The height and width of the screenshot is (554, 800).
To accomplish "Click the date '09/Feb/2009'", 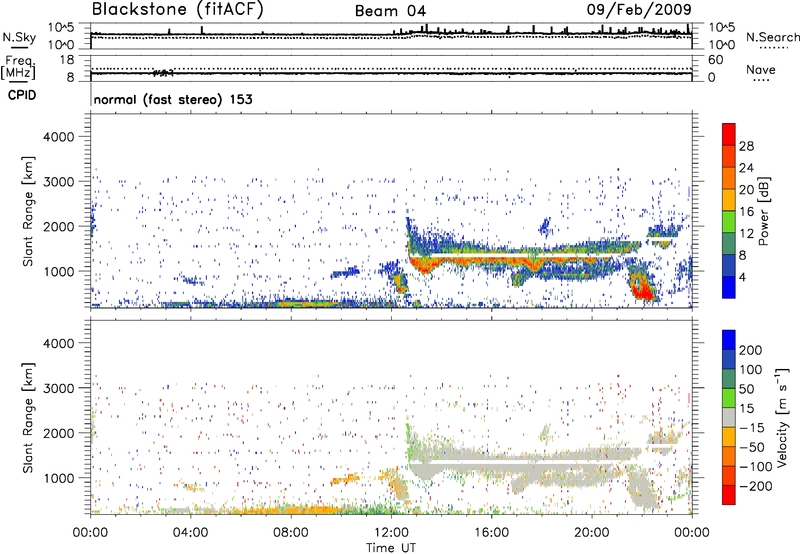I will [x=639, y=9].
